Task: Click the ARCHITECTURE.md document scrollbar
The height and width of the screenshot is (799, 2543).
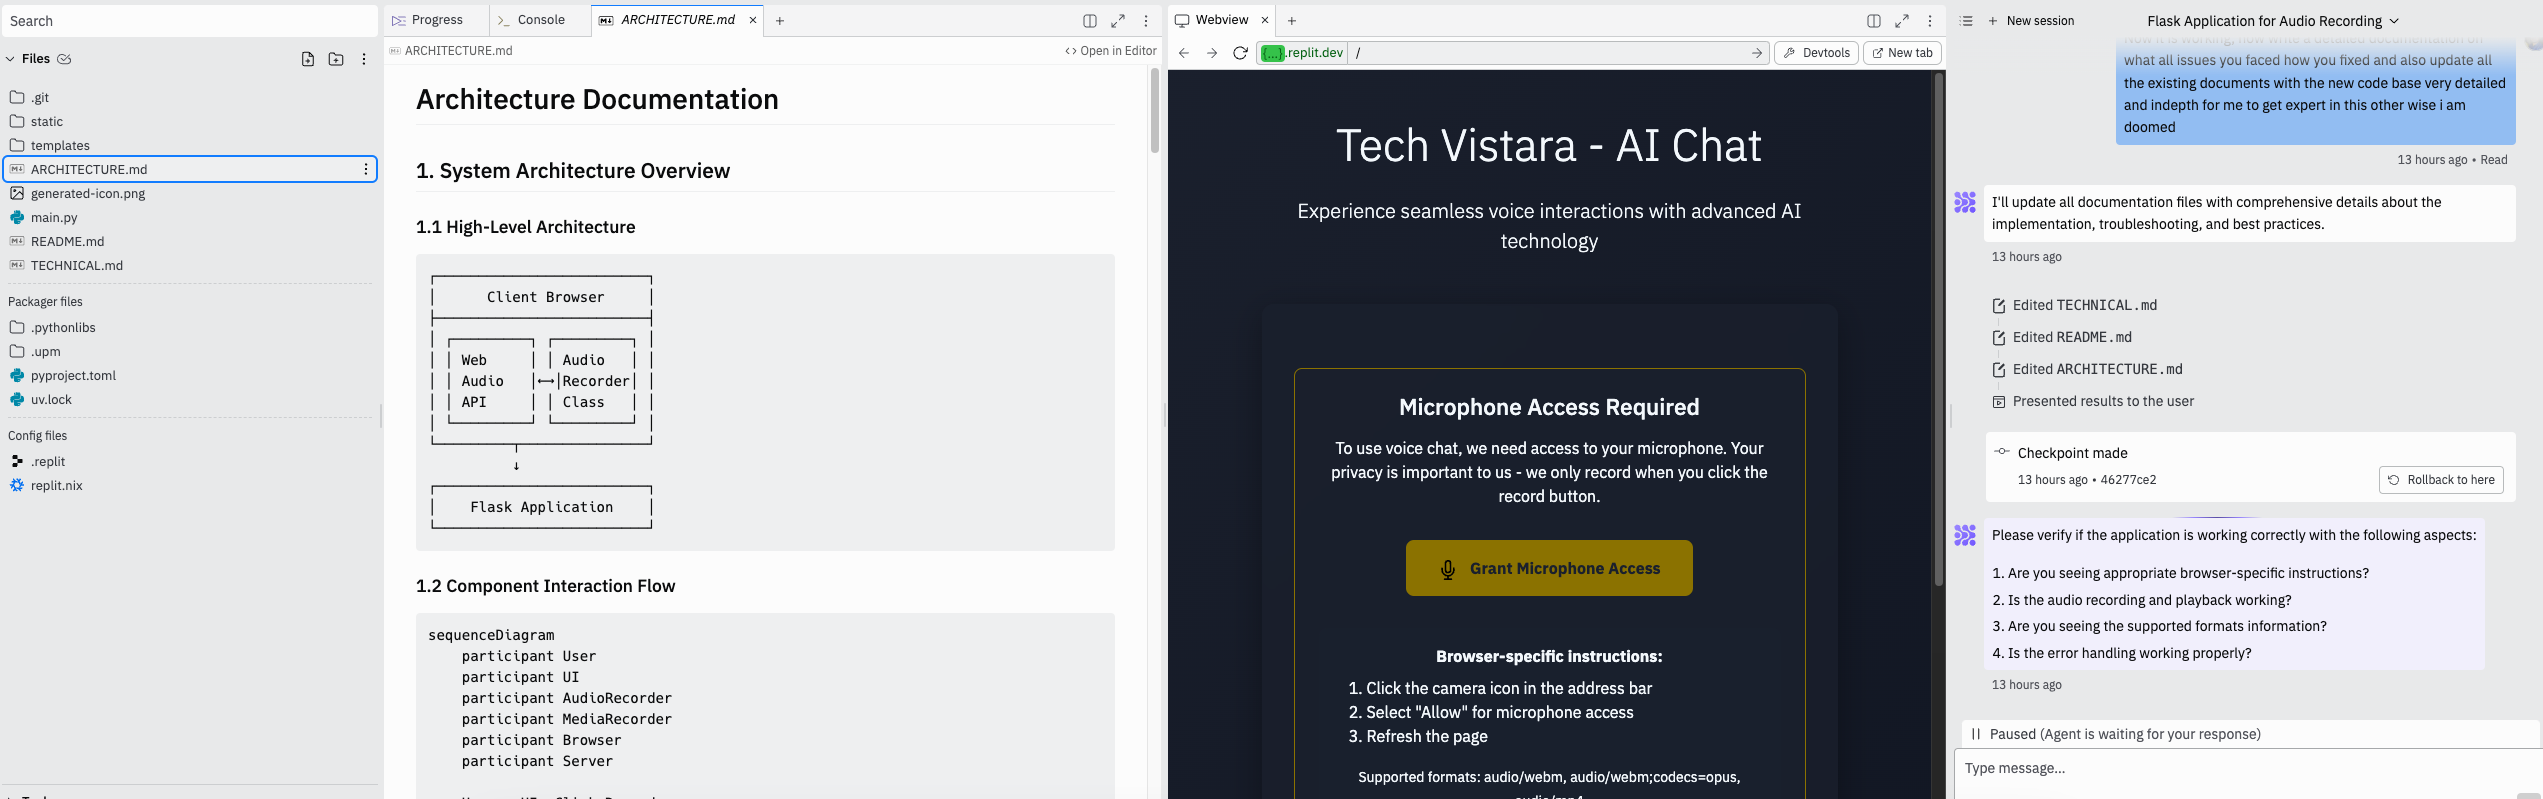Action: click(1154, 110)
